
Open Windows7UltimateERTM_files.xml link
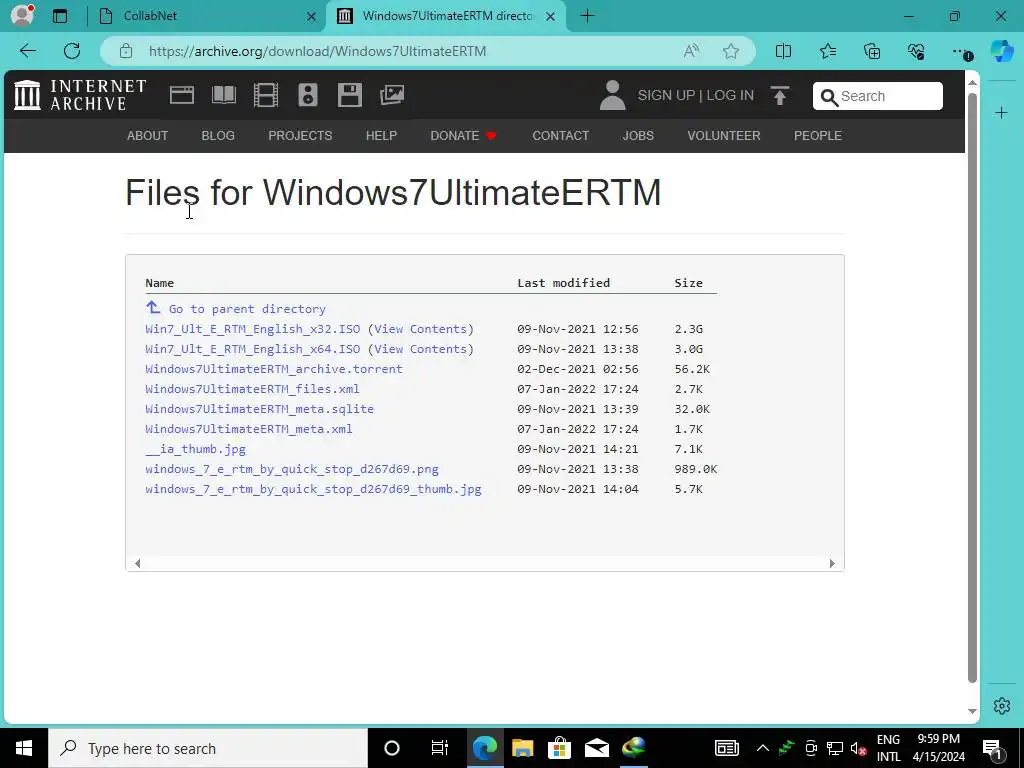point(252,389)
